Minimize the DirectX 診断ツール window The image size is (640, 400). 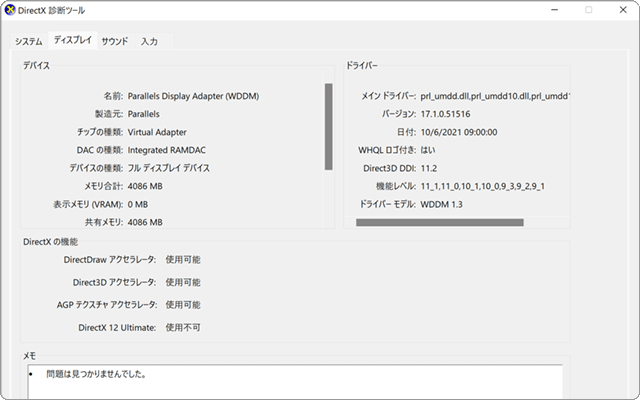coord(554,10)
